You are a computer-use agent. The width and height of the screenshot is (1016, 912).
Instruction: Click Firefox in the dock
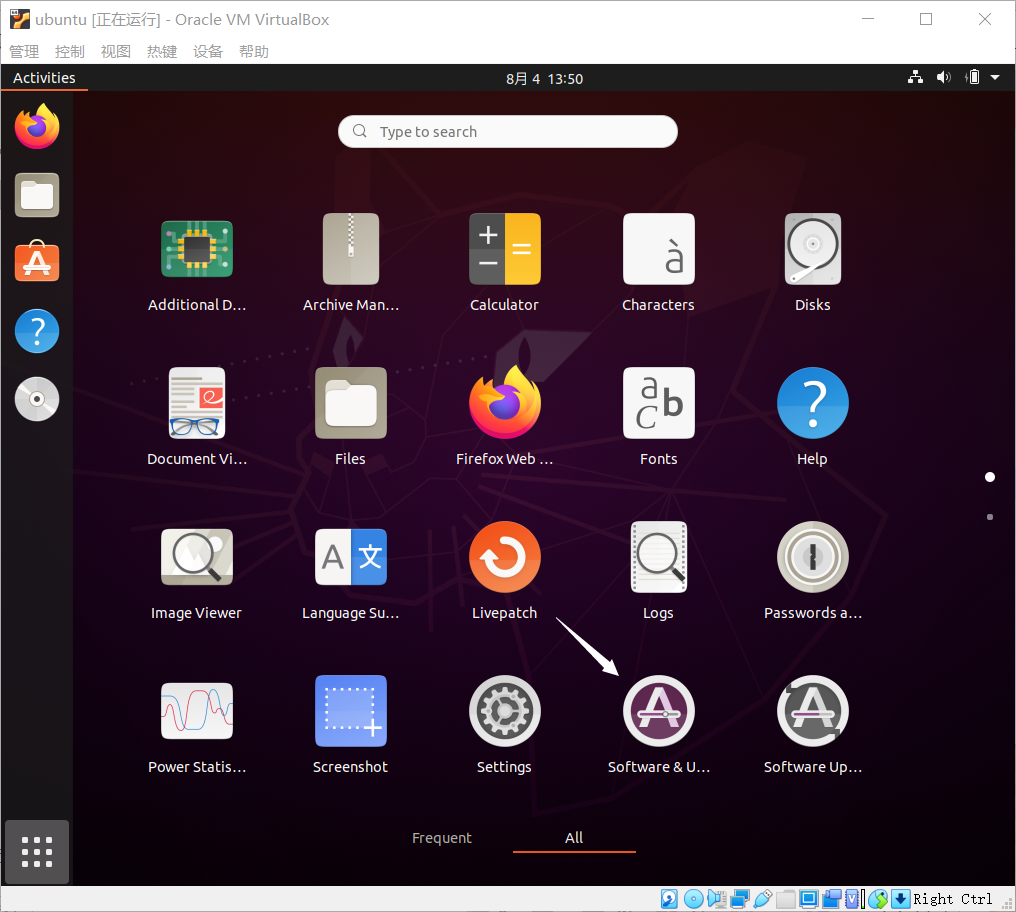tap(37, 126)
